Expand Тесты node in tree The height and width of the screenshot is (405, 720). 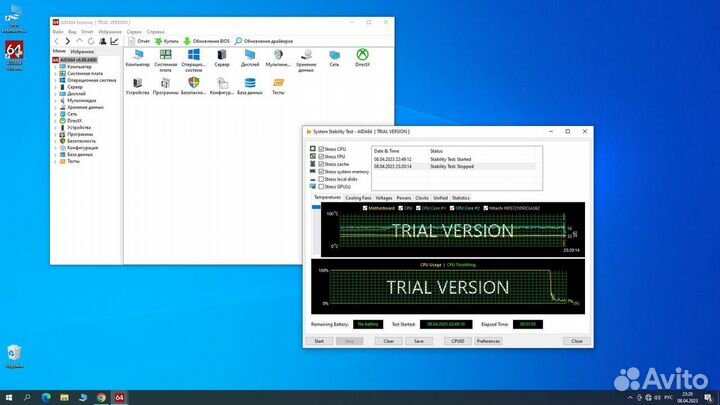point(56,162)
